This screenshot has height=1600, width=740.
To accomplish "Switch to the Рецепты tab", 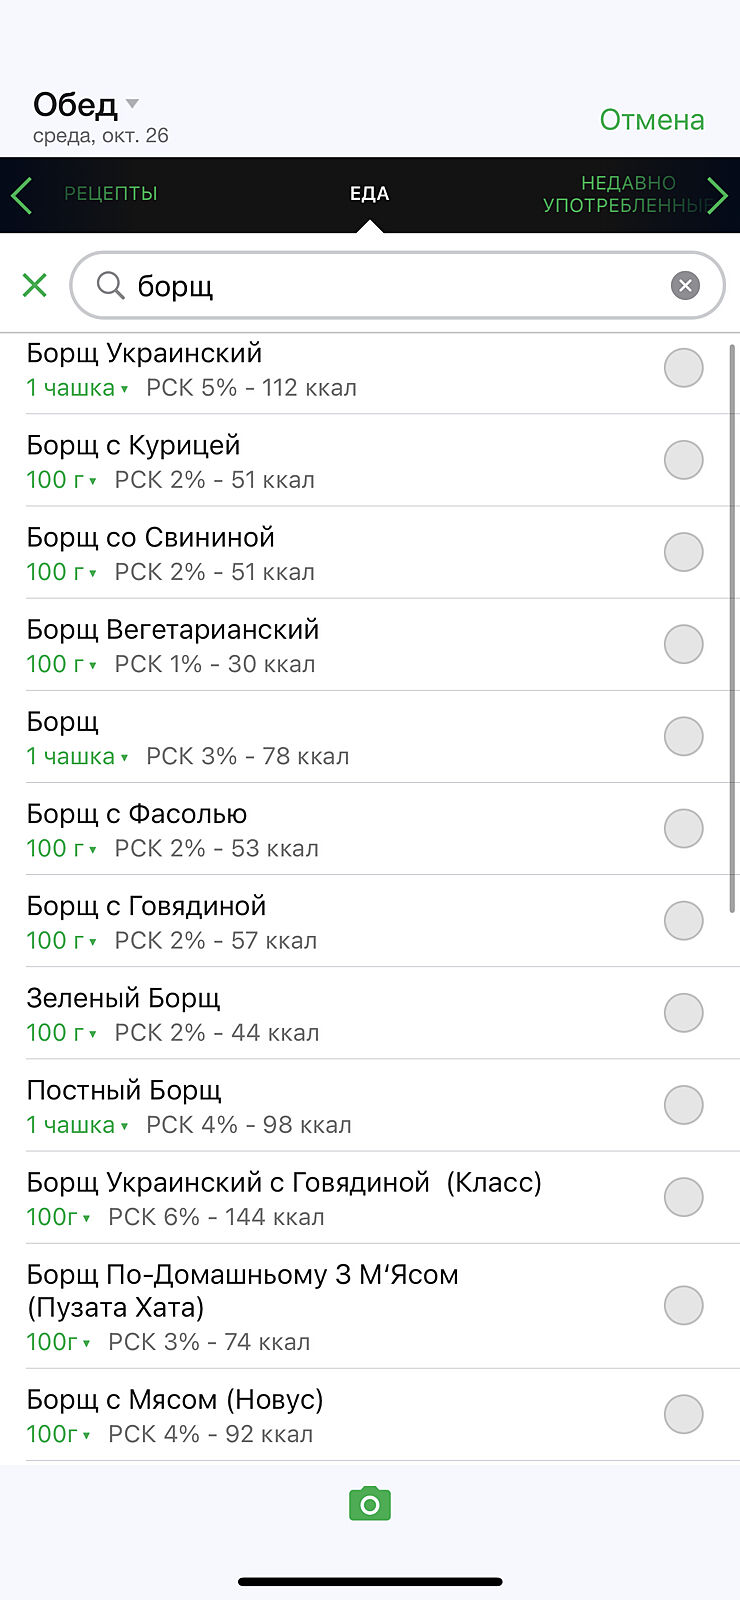I will click(111, 194).
